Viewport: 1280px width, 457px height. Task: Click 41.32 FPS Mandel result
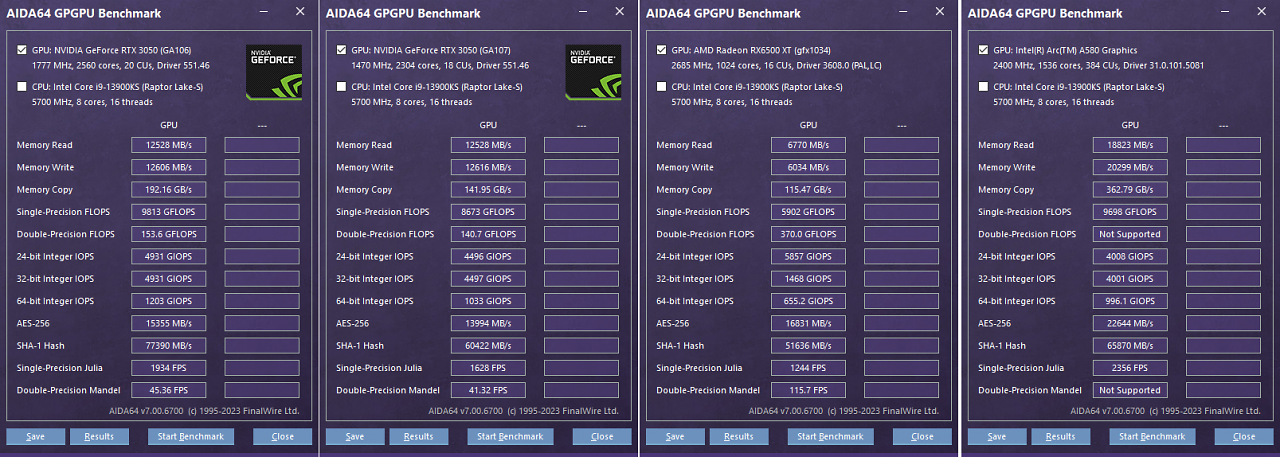[488, 390]
